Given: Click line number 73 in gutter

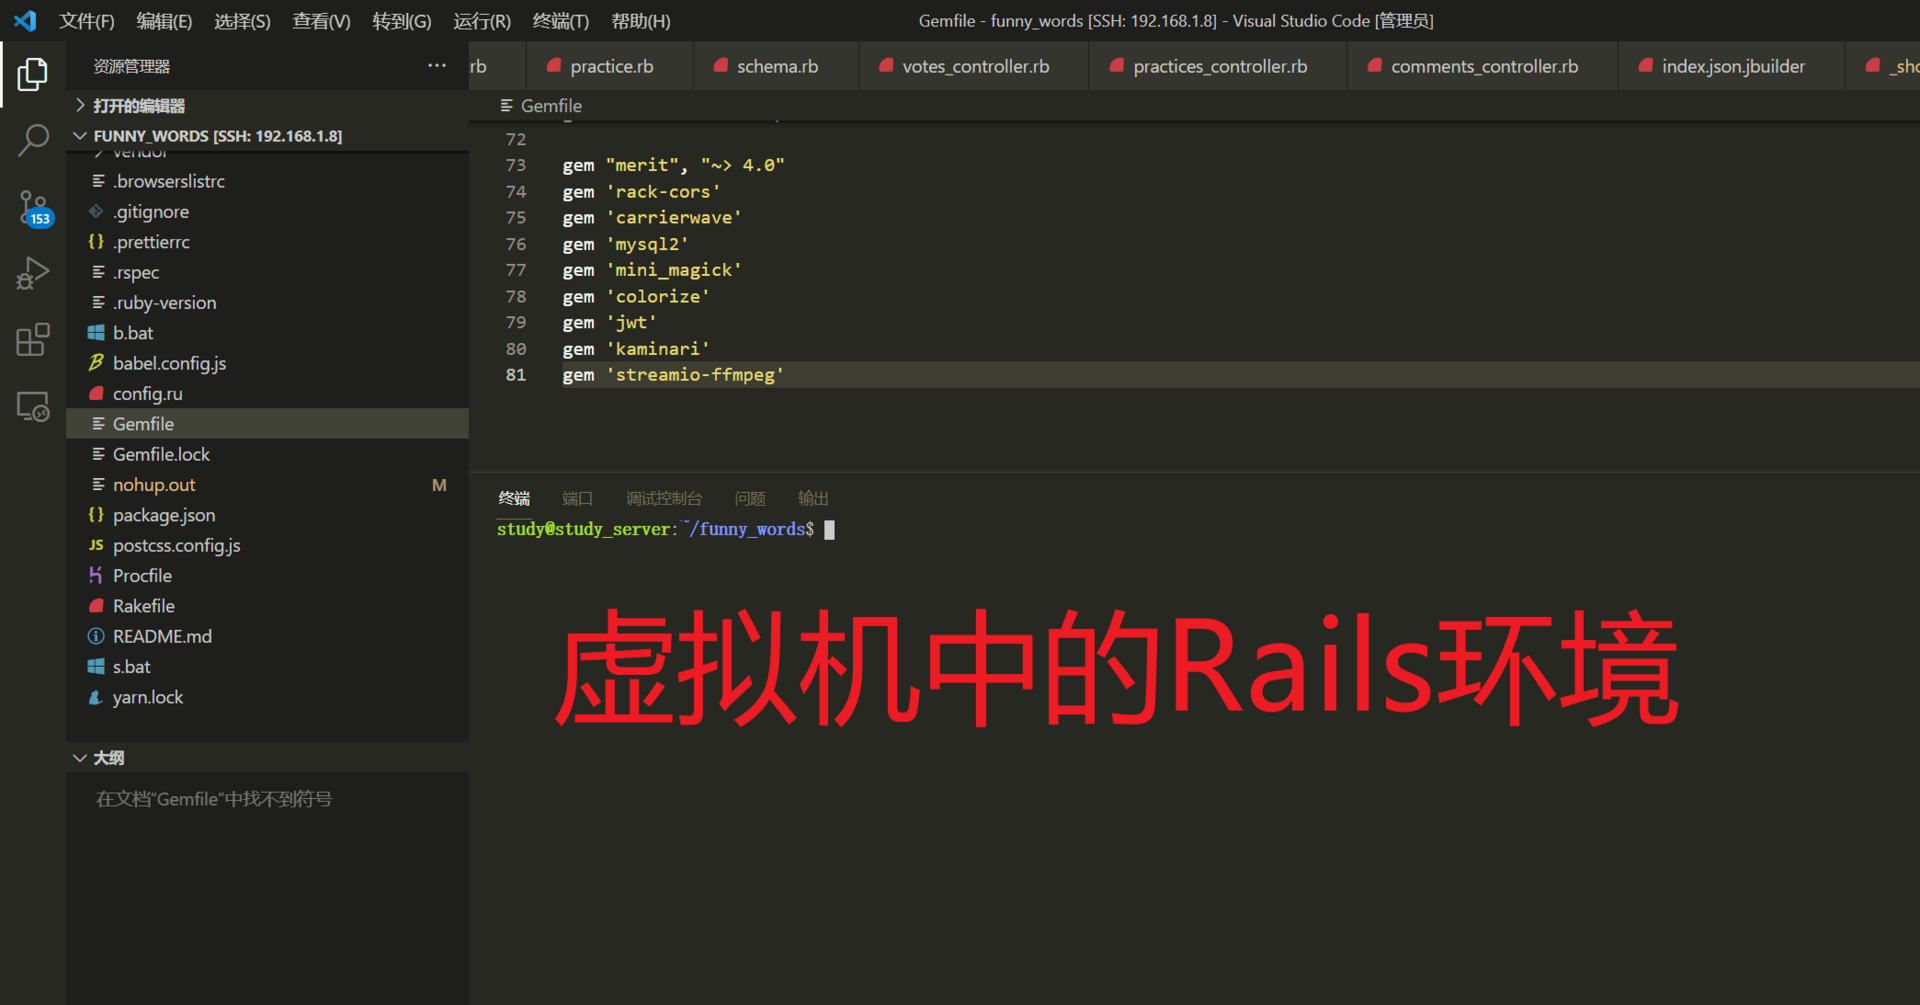Looking at the screenshot, I should click(x=516, y=165).
